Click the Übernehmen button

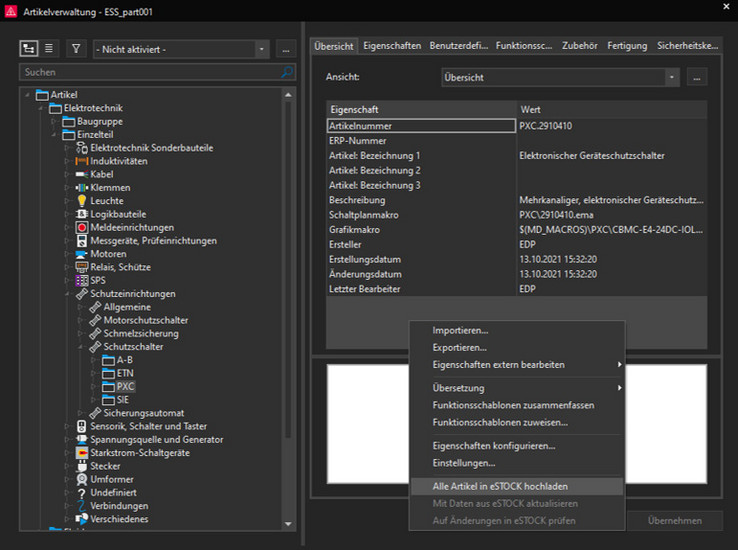[674, 520]
